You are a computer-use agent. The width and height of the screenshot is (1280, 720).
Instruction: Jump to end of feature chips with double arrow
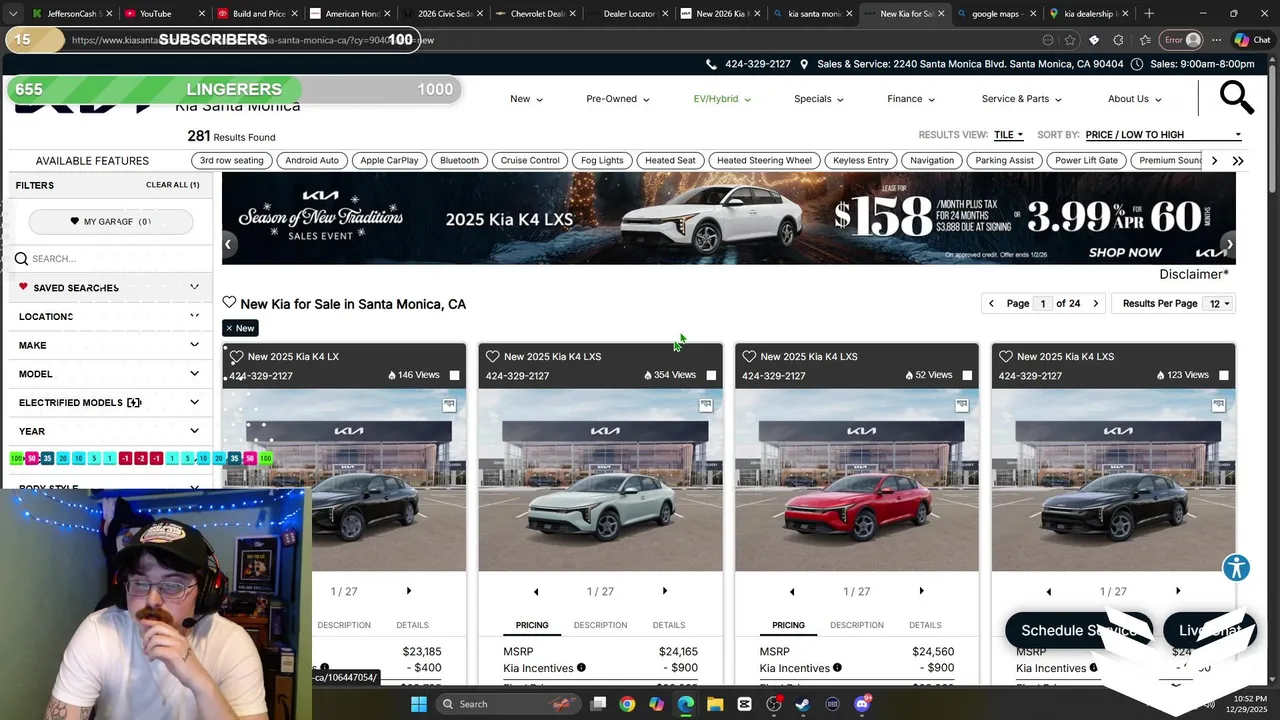click(x=1238, y=161)
